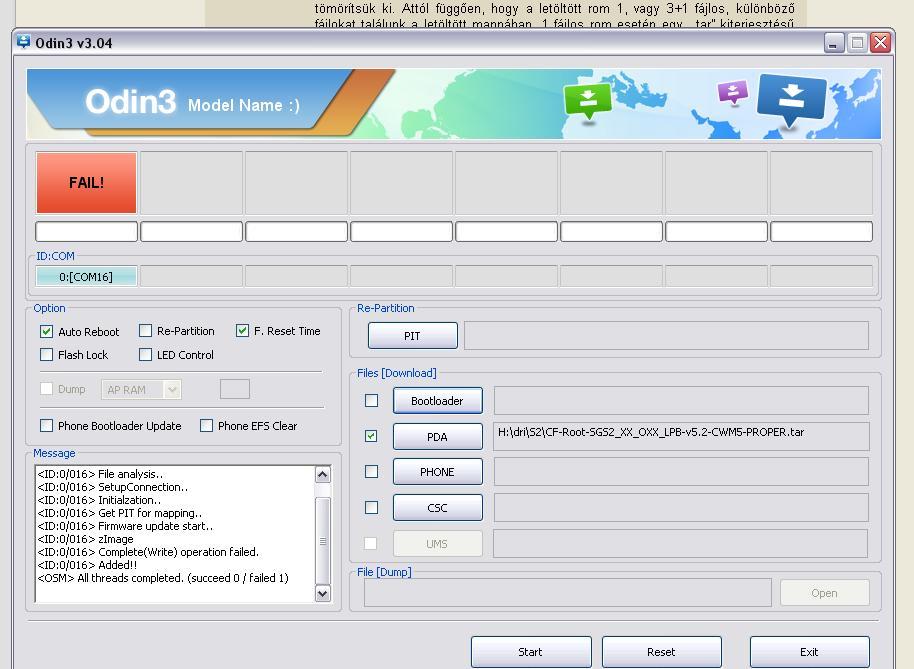Click log line 'All threads completed.'
This screenshot has width=914, height=669.
[x=163, y=578]
